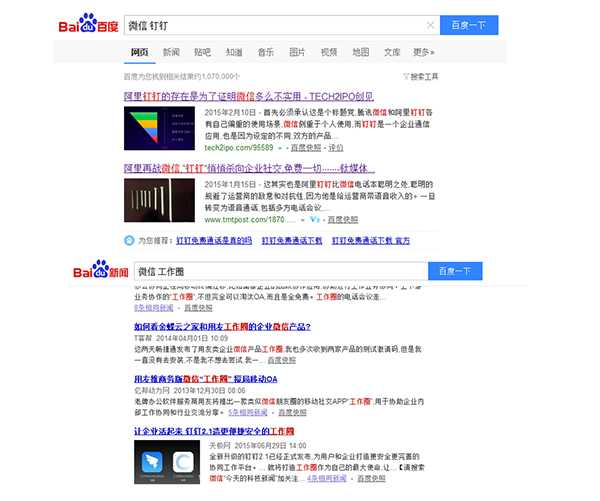Switch to the 贴吧 tab
The image size is (600, 501).
(x=202, y=52)
